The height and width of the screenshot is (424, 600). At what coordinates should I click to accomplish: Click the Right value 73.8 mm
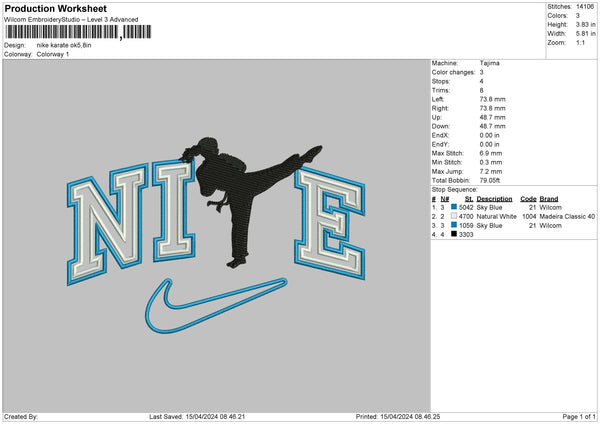[x=492, y=108]
